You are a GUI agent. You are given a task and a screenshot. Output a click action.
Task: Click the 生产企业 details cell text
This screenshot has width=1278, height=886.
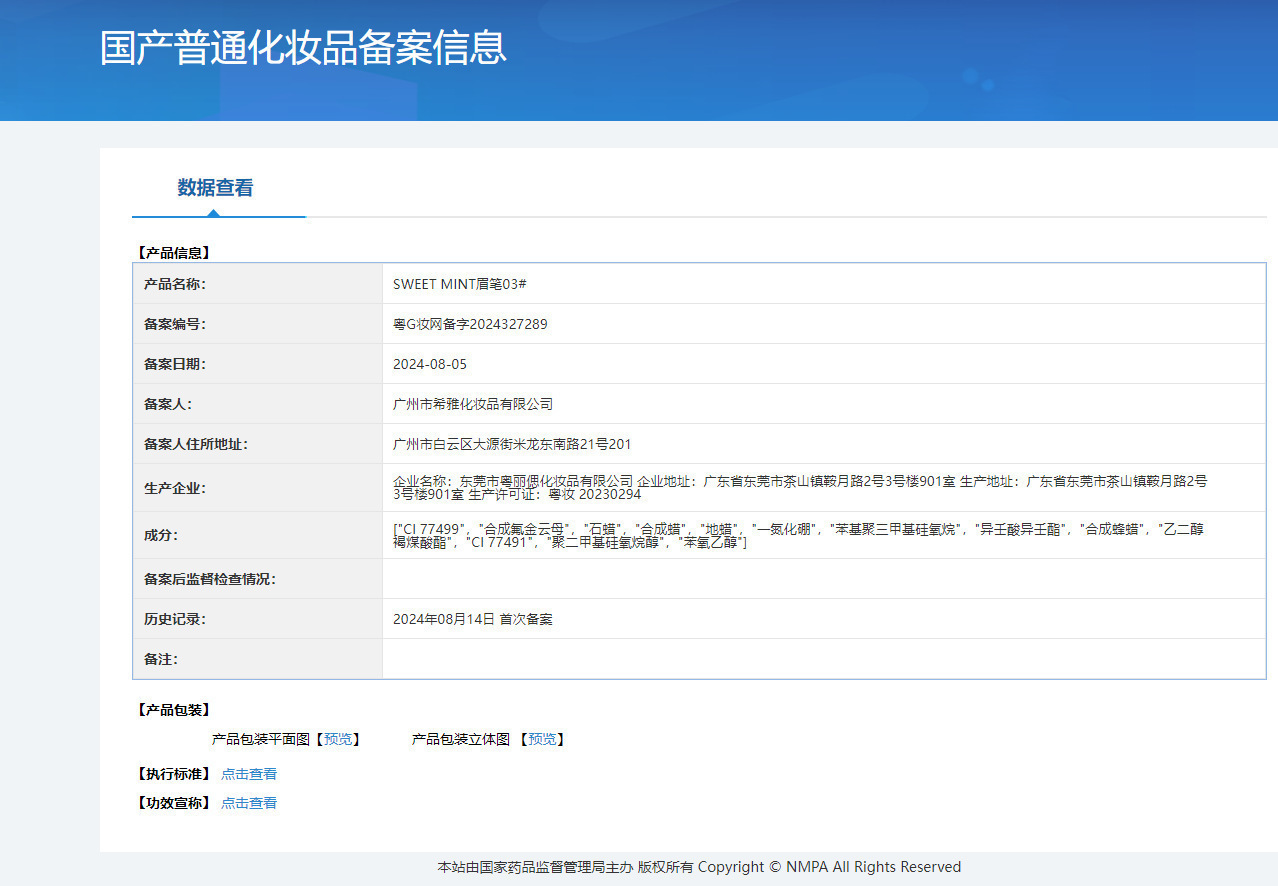(x=799, y=487)
